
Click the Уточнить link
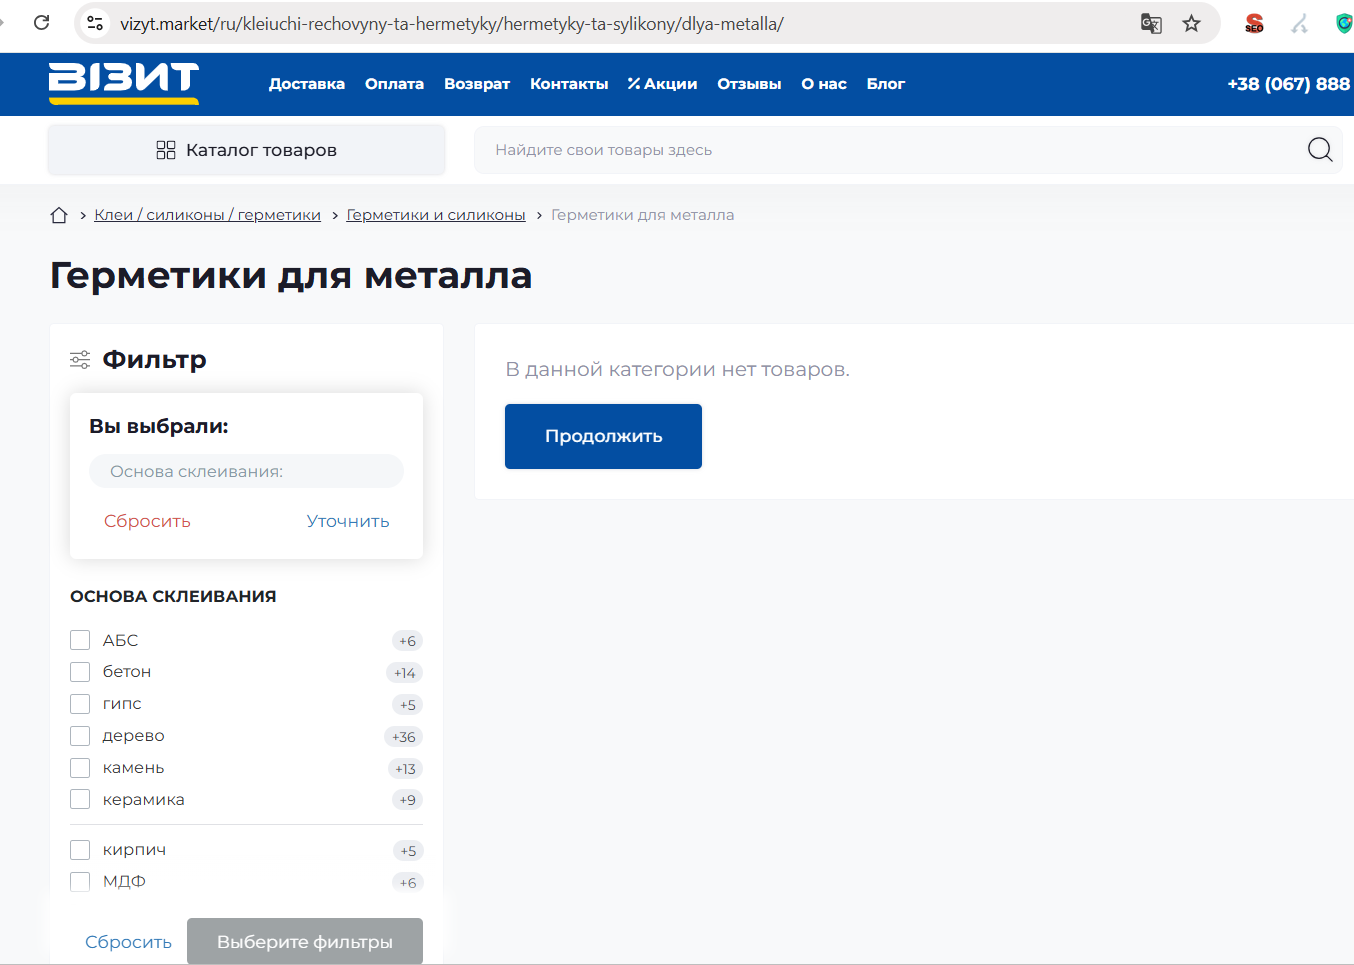[348, 521]
